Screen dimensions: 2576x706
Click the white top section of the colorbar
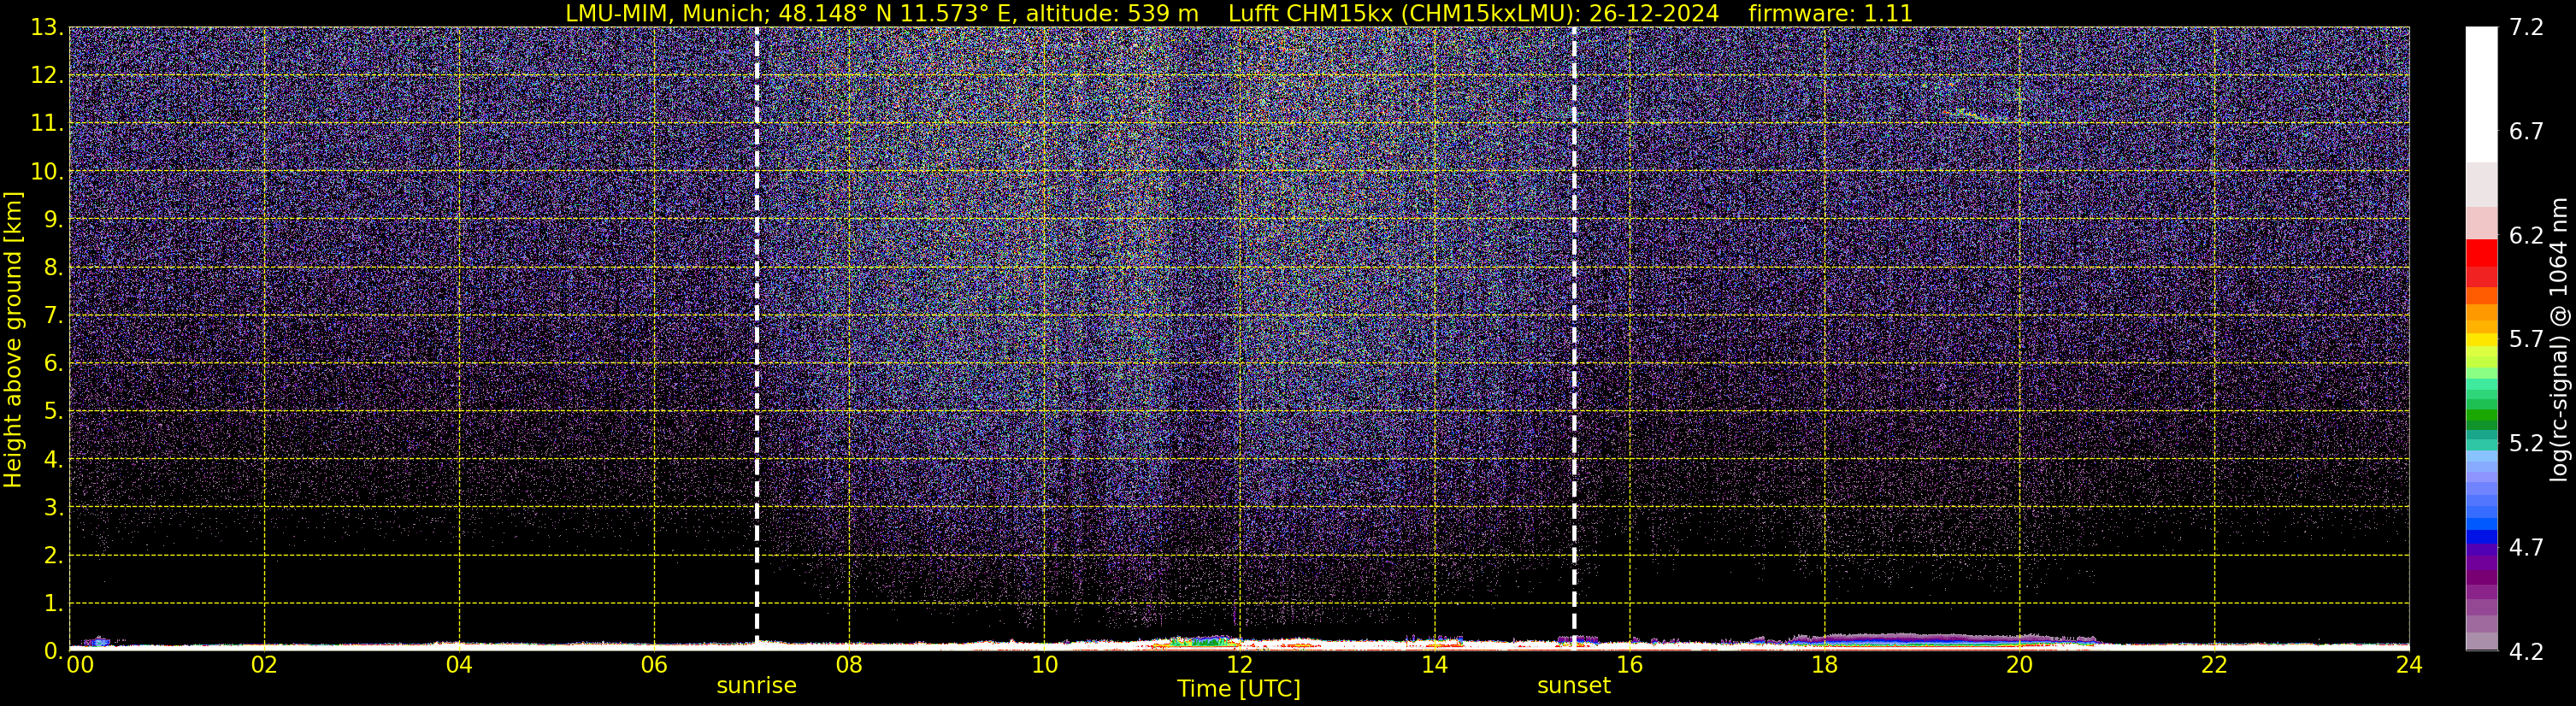(x=2481, y=90)
